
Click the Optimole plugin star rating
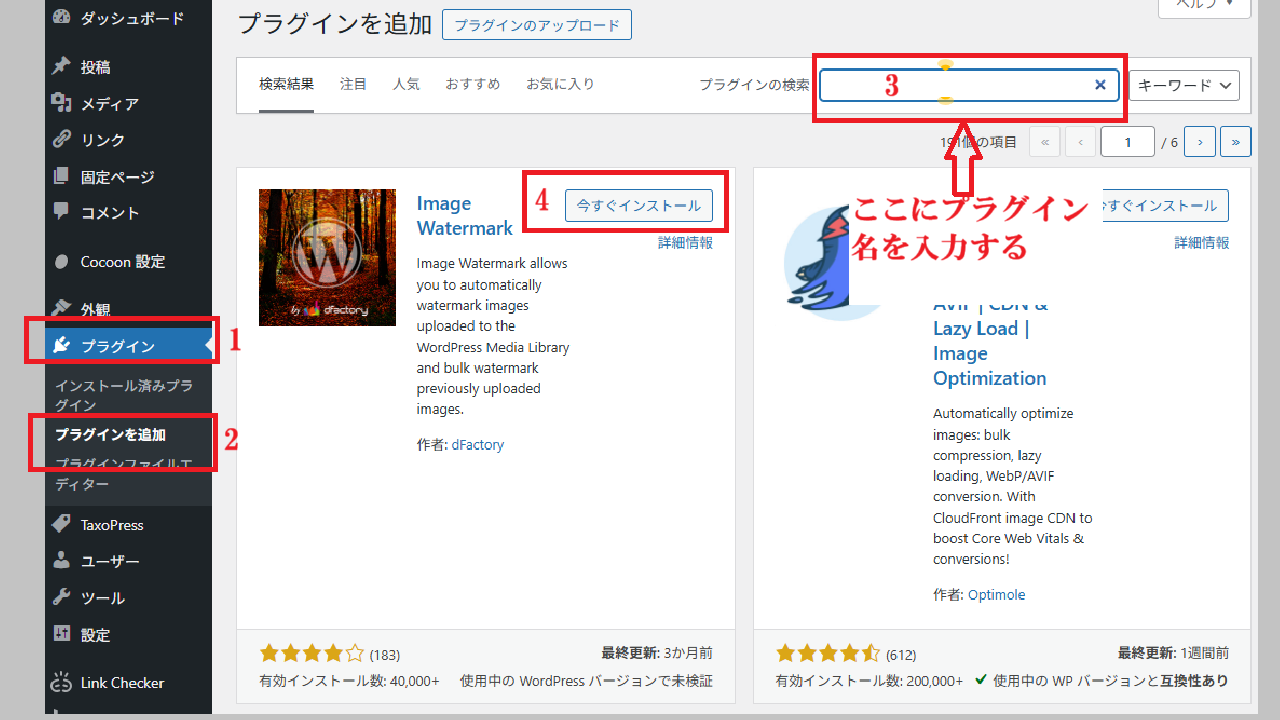click(829, 655)
